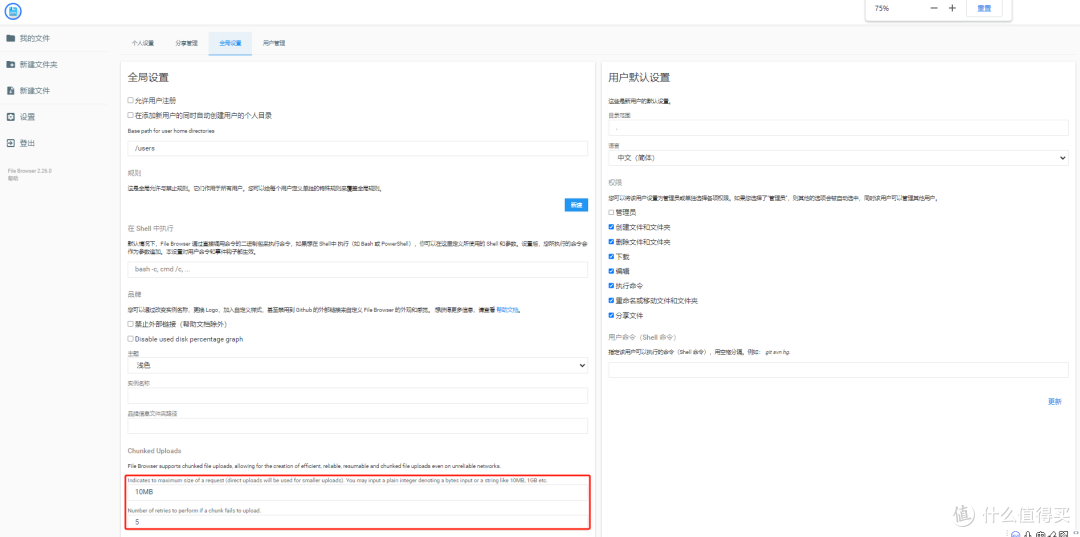The height and width of the screenshot is (537, 1080).
Task: Click the 实例名称 input field
Action: [357, 395]
